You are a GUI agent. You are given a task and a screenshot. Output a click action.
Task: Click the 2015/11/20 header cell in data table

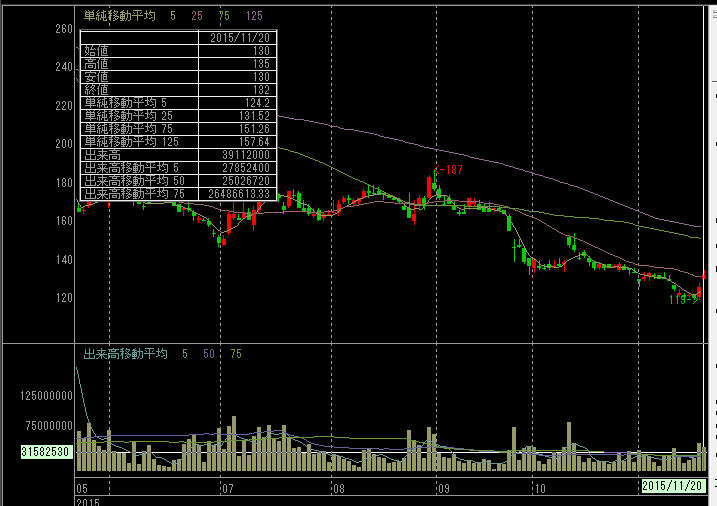(x=240, y=37)
